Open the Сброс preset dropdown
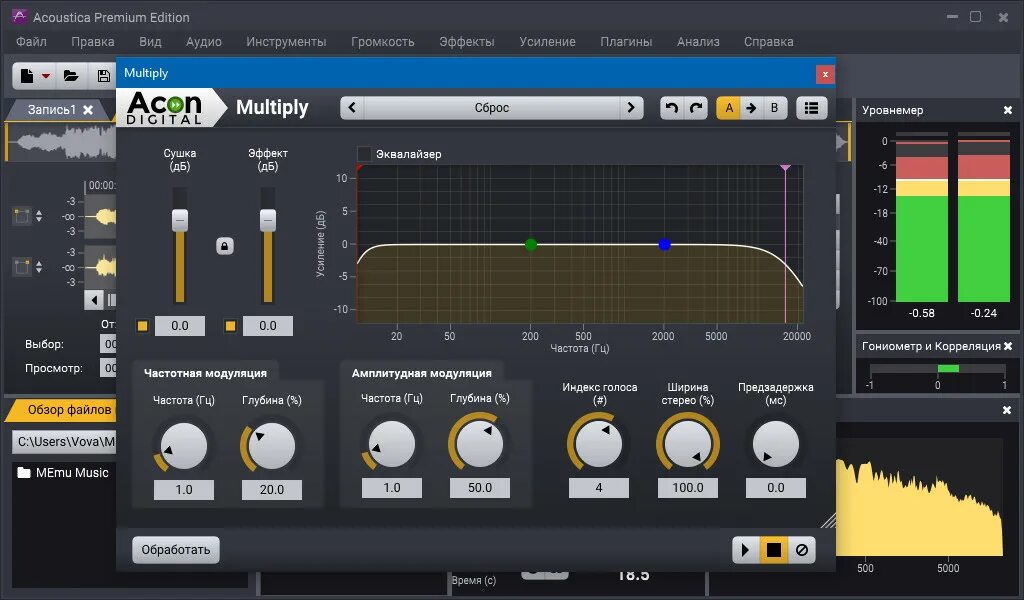The image size is (1024, 600). click(x=491, y=108)
